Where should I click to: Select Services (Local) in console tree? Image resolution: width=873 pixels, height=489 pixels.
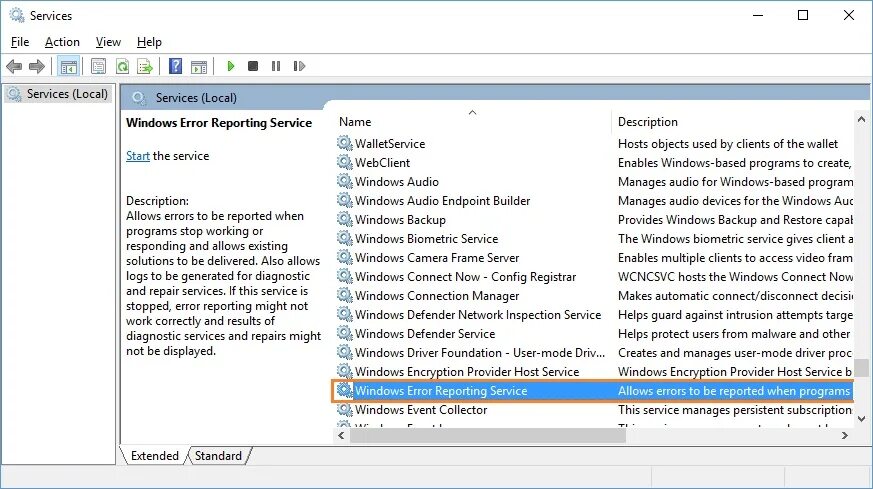point(58,94)
